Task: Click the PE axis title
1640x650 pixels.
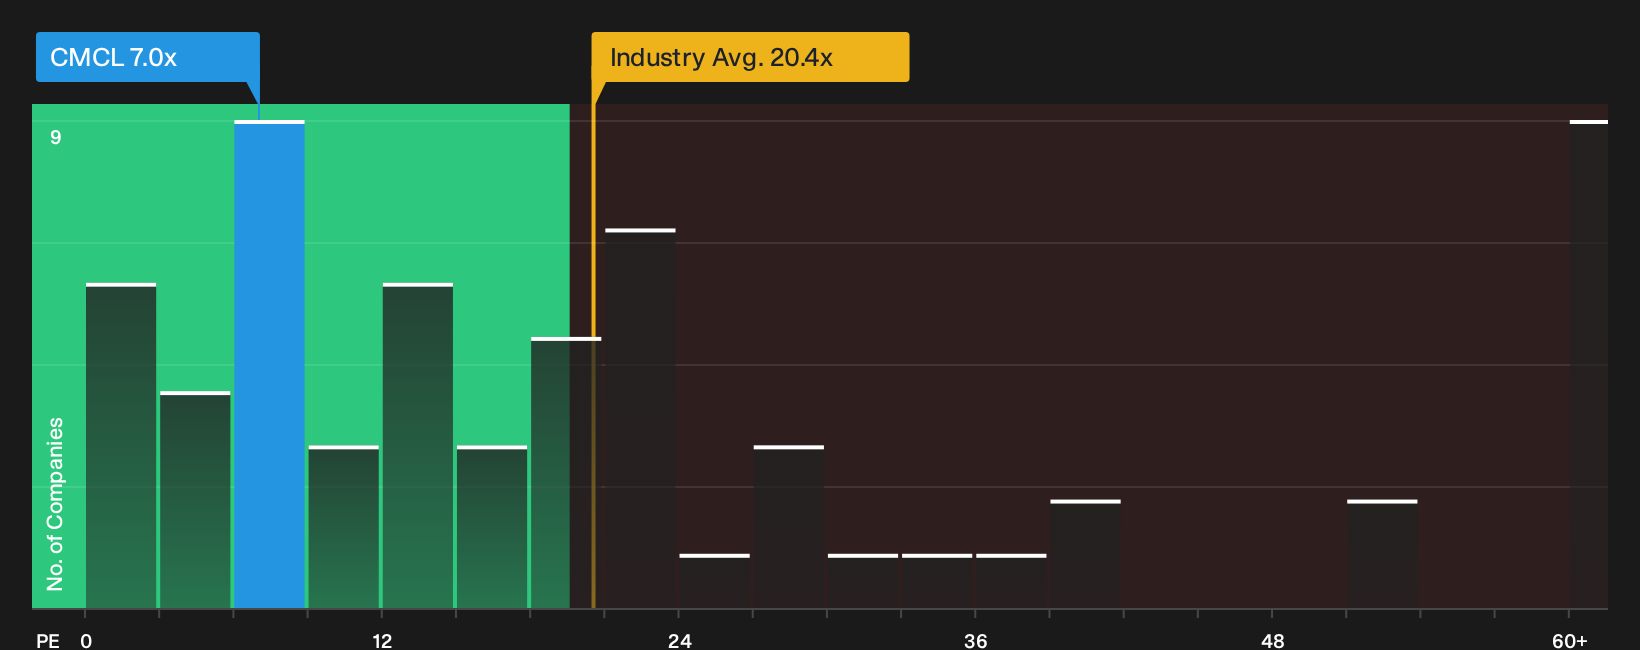Action: (x=47, y=640)
